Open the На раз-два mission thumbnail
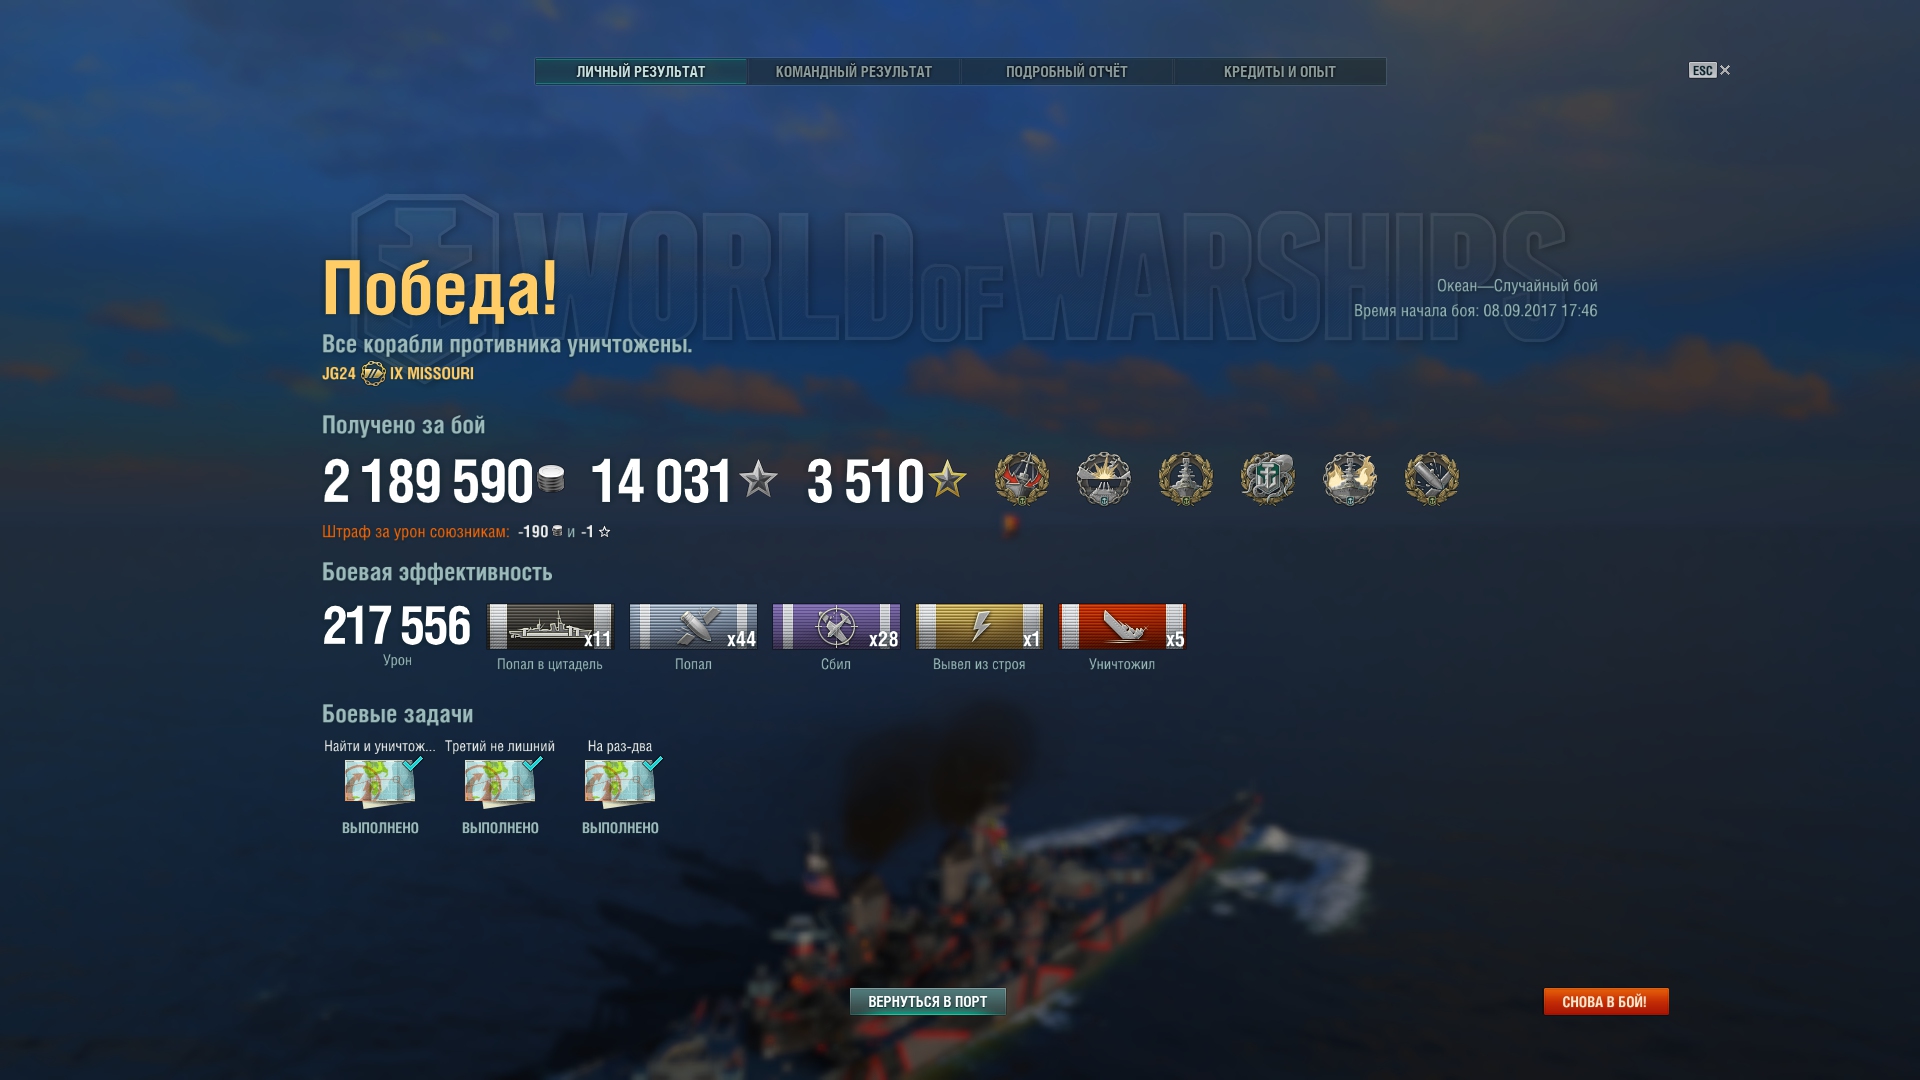 click(x=620, y=783)
